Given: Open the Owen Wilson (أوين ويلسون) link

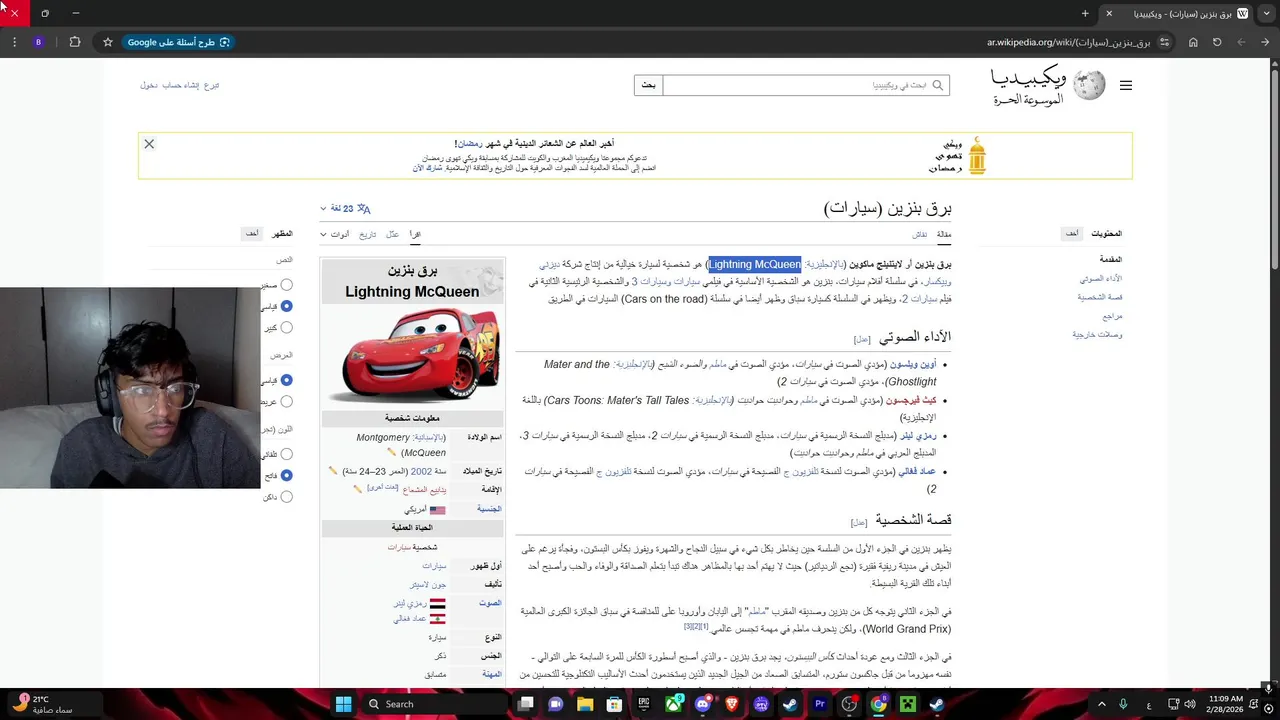Looking at the screenshot, I should click(914, 365).
